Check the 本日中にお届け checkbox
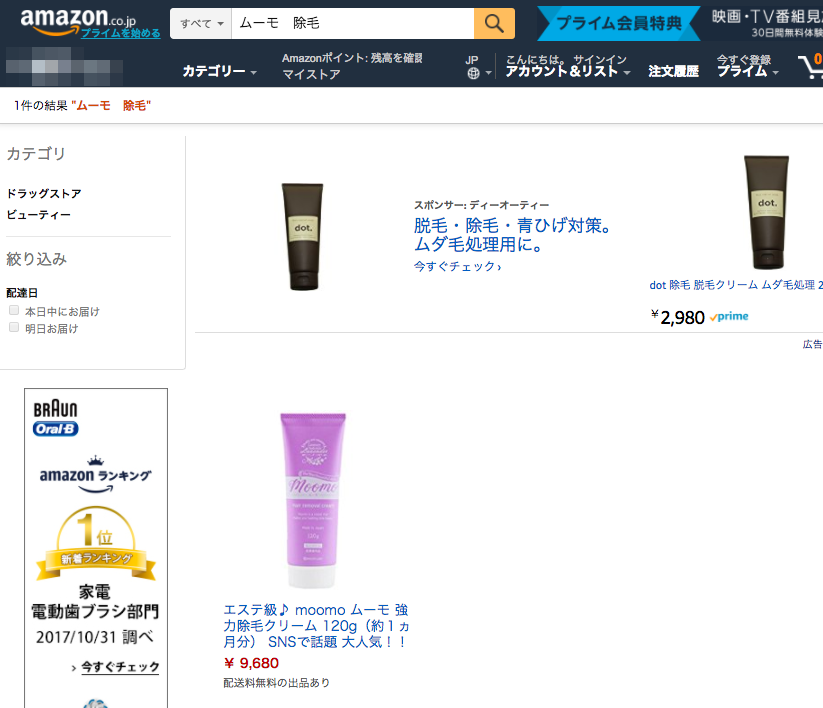 pos(14,310)
